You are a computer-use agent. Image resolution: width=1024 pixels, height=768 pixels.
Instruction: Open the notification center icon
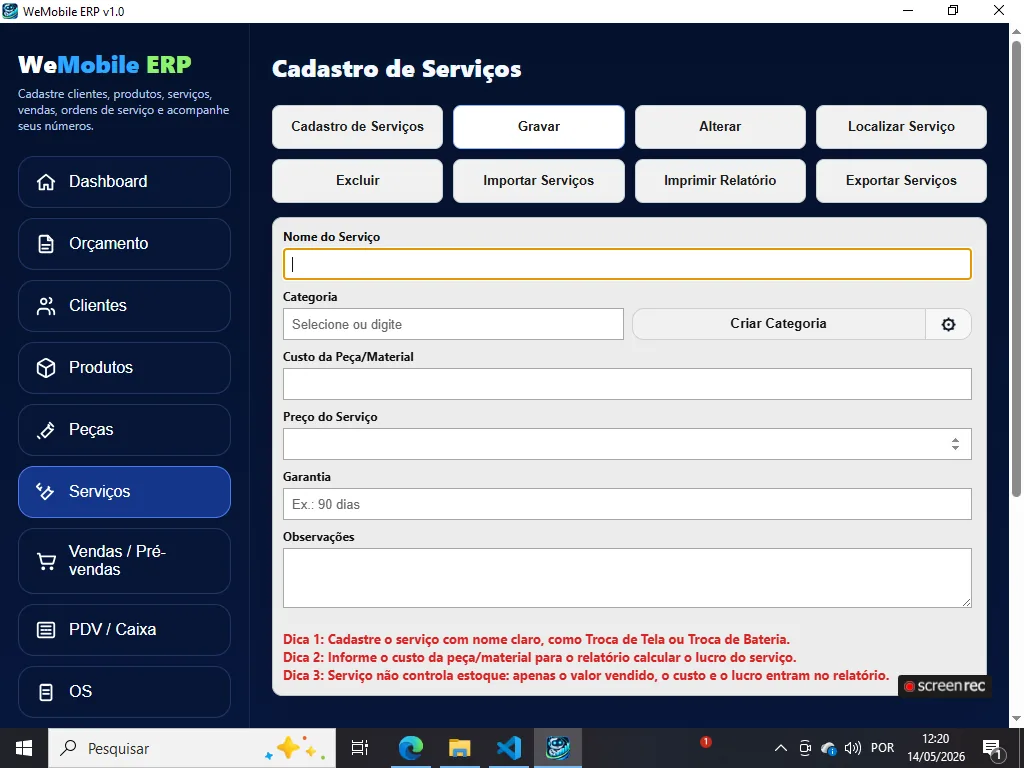point(992,749)
